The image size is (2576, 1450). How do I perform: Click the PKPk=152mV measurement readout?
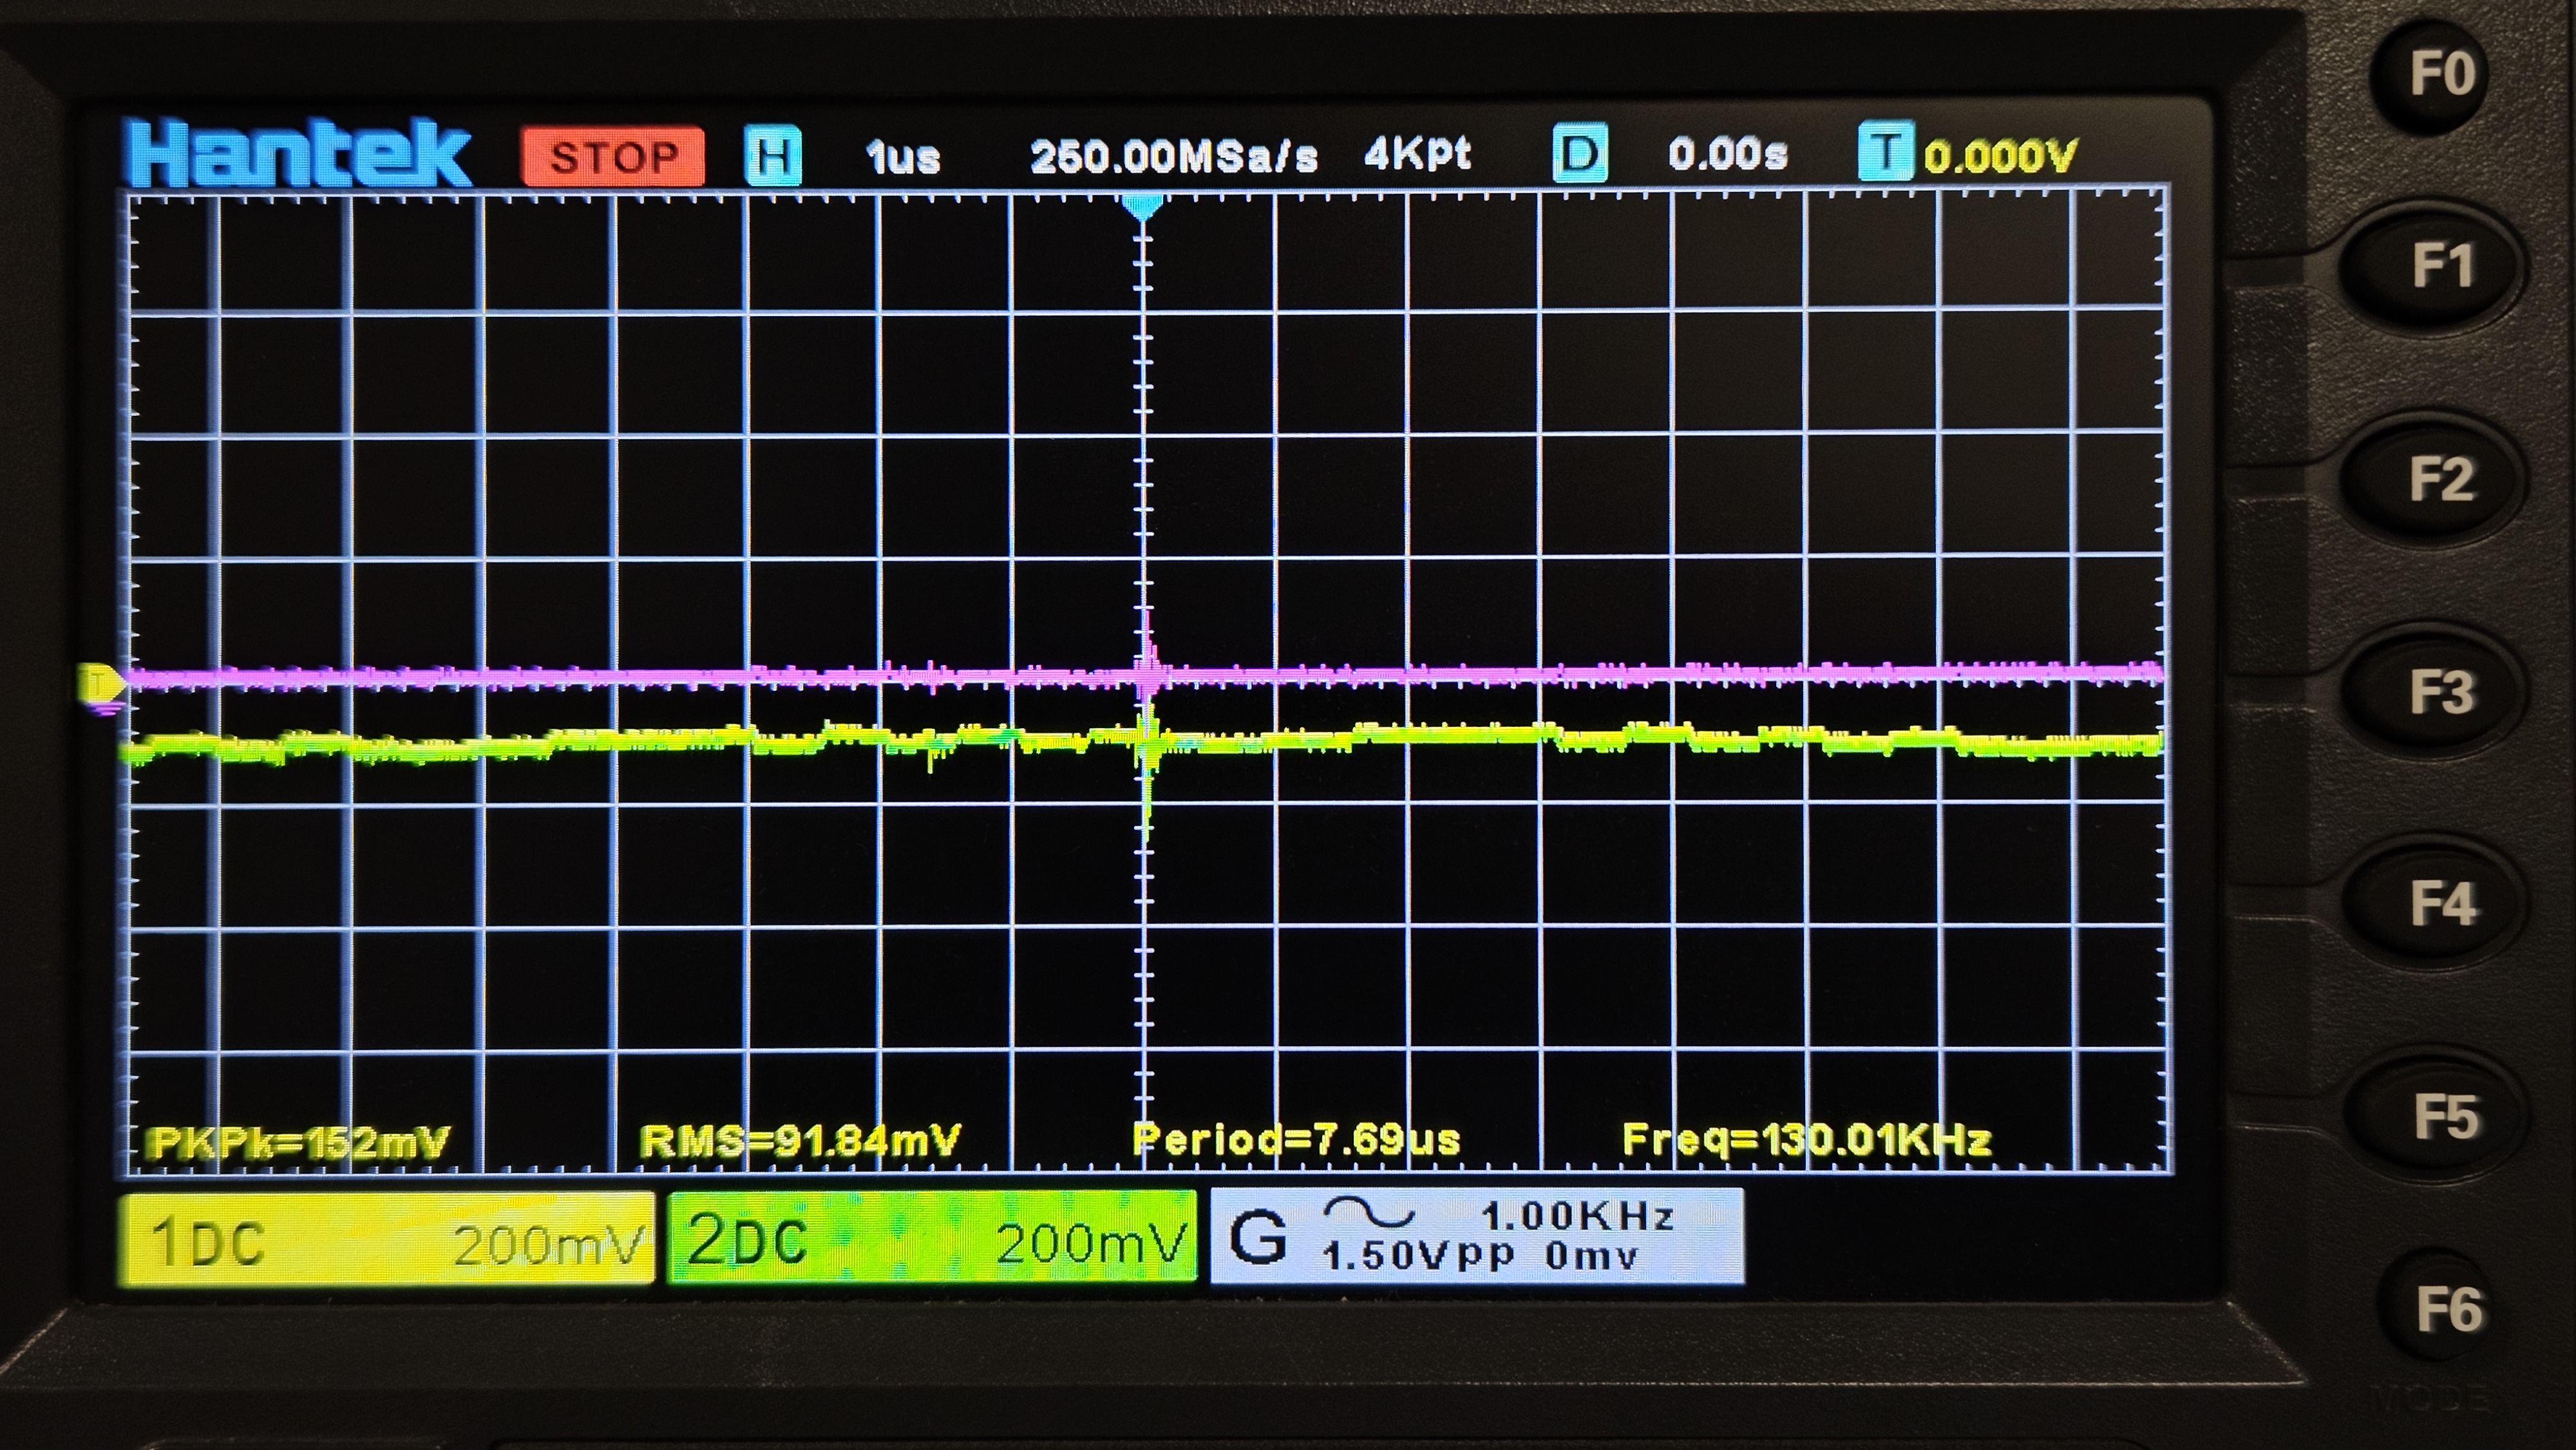(x=298, y=1142)
